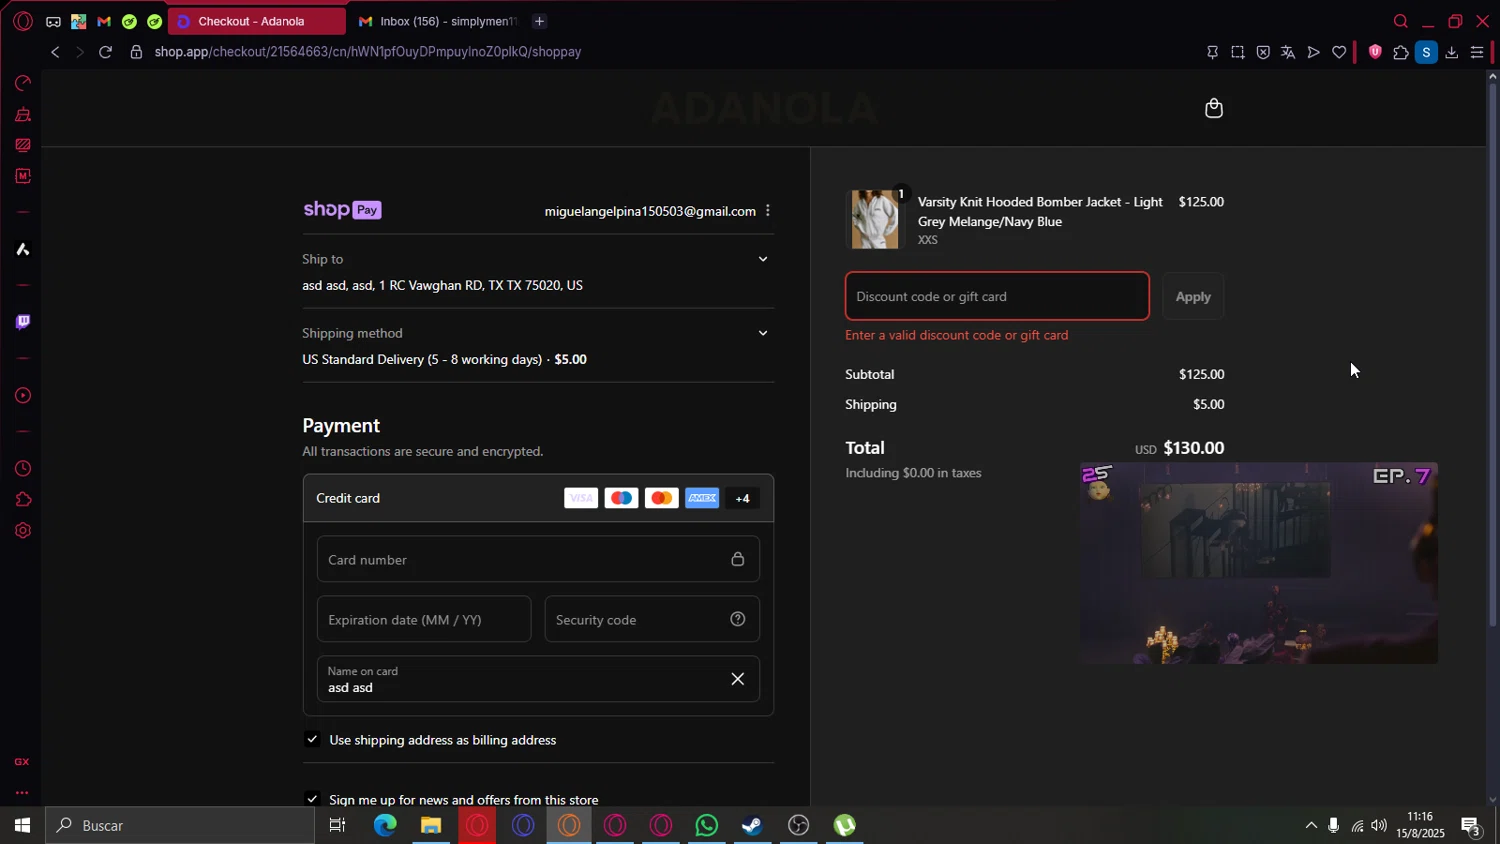
Task: Open the taskbar volume speaker icon
Action: tap(1379, 825)
